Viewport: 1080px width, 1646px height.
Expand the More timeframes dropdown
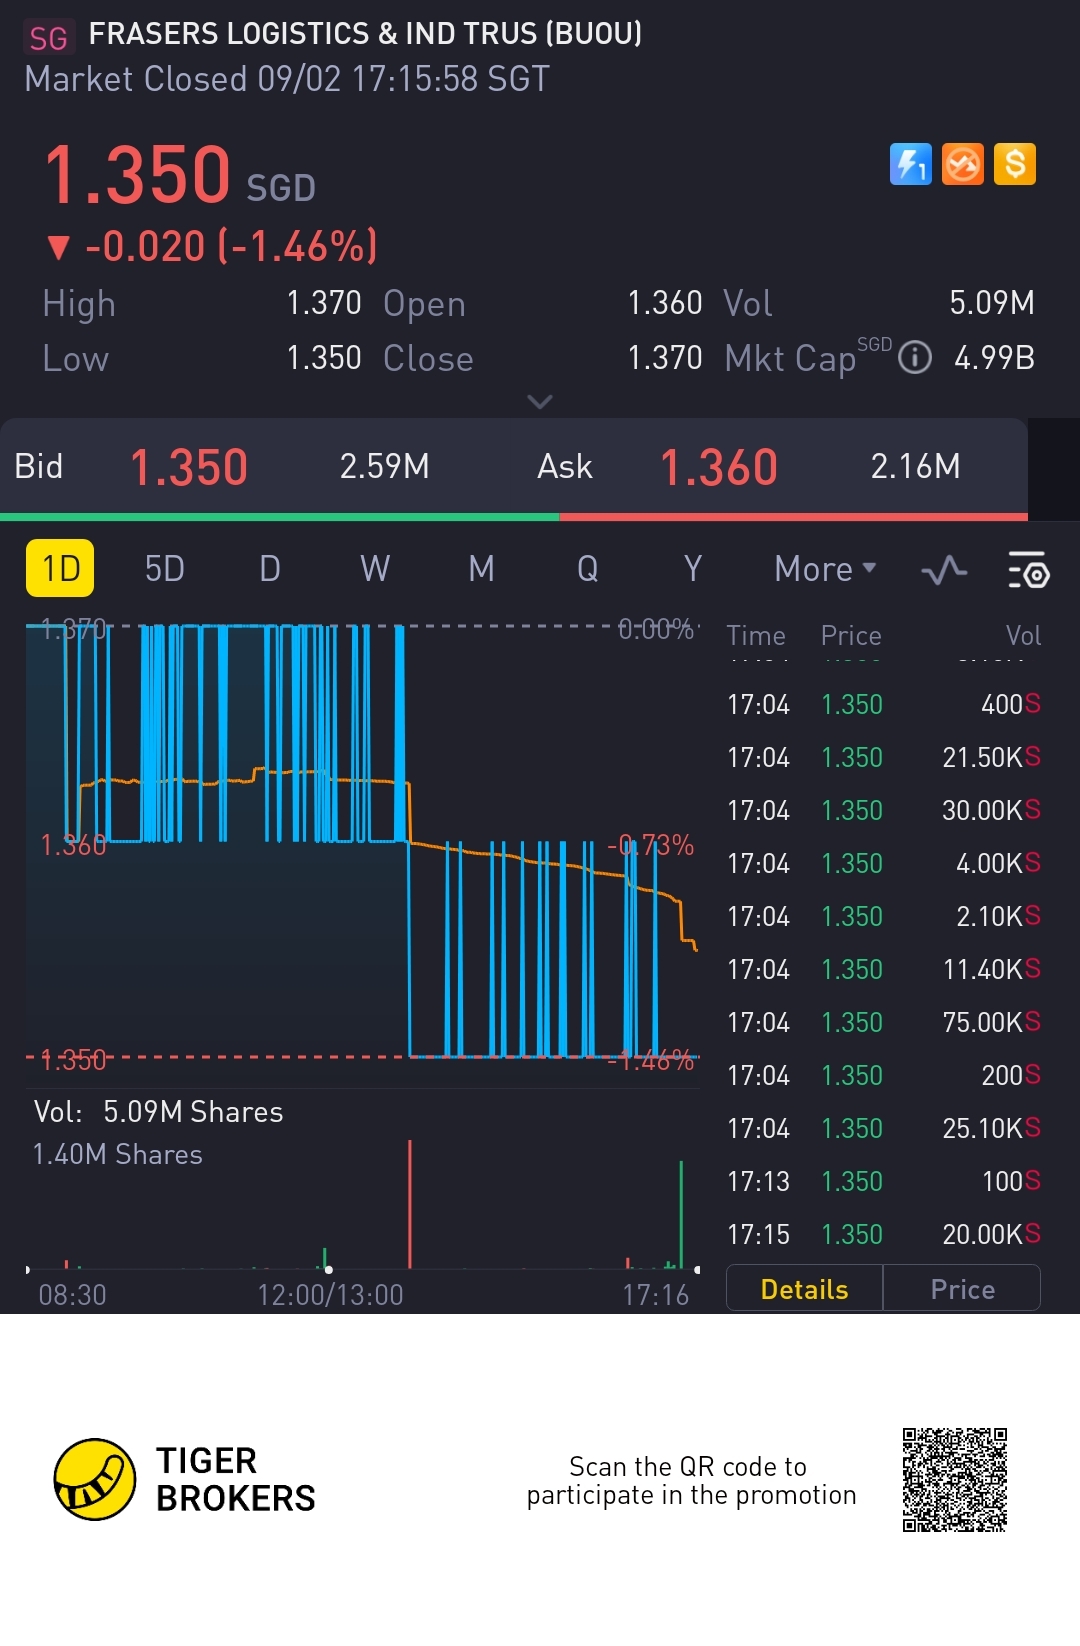tap(825, 569)
